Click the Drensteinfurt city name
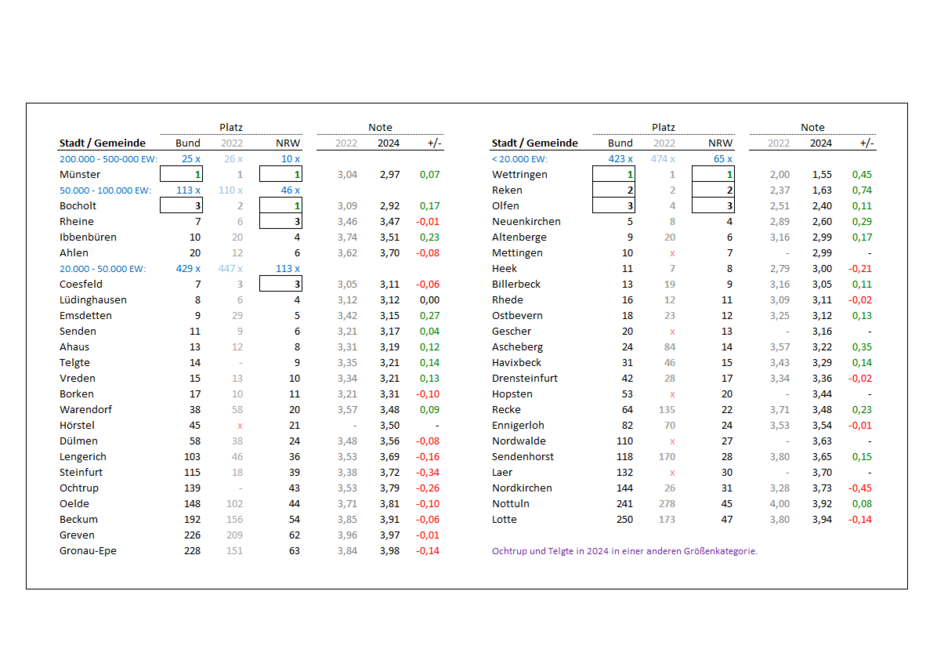 [525, 379]
